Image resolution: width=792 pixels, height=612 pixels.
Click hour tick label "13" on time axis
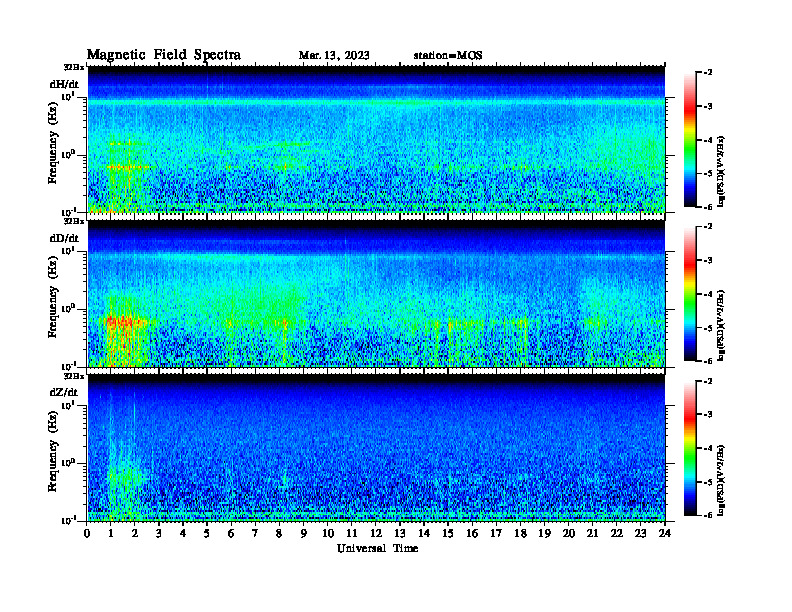point(400,533)
